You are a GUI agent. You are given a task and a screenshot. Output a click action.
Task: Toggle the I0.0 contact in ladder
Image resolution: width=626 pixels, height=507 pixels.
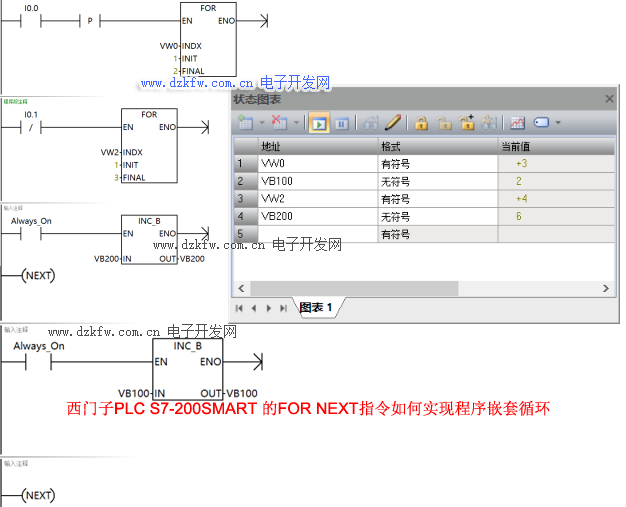coord(45,20)
